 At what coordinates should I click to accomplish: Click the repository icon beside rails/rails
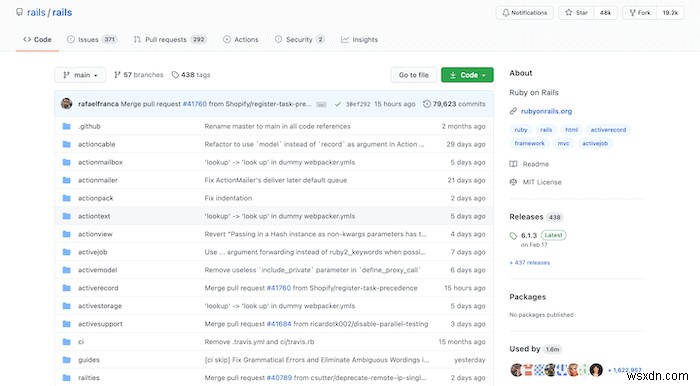(x=19, y=12)
